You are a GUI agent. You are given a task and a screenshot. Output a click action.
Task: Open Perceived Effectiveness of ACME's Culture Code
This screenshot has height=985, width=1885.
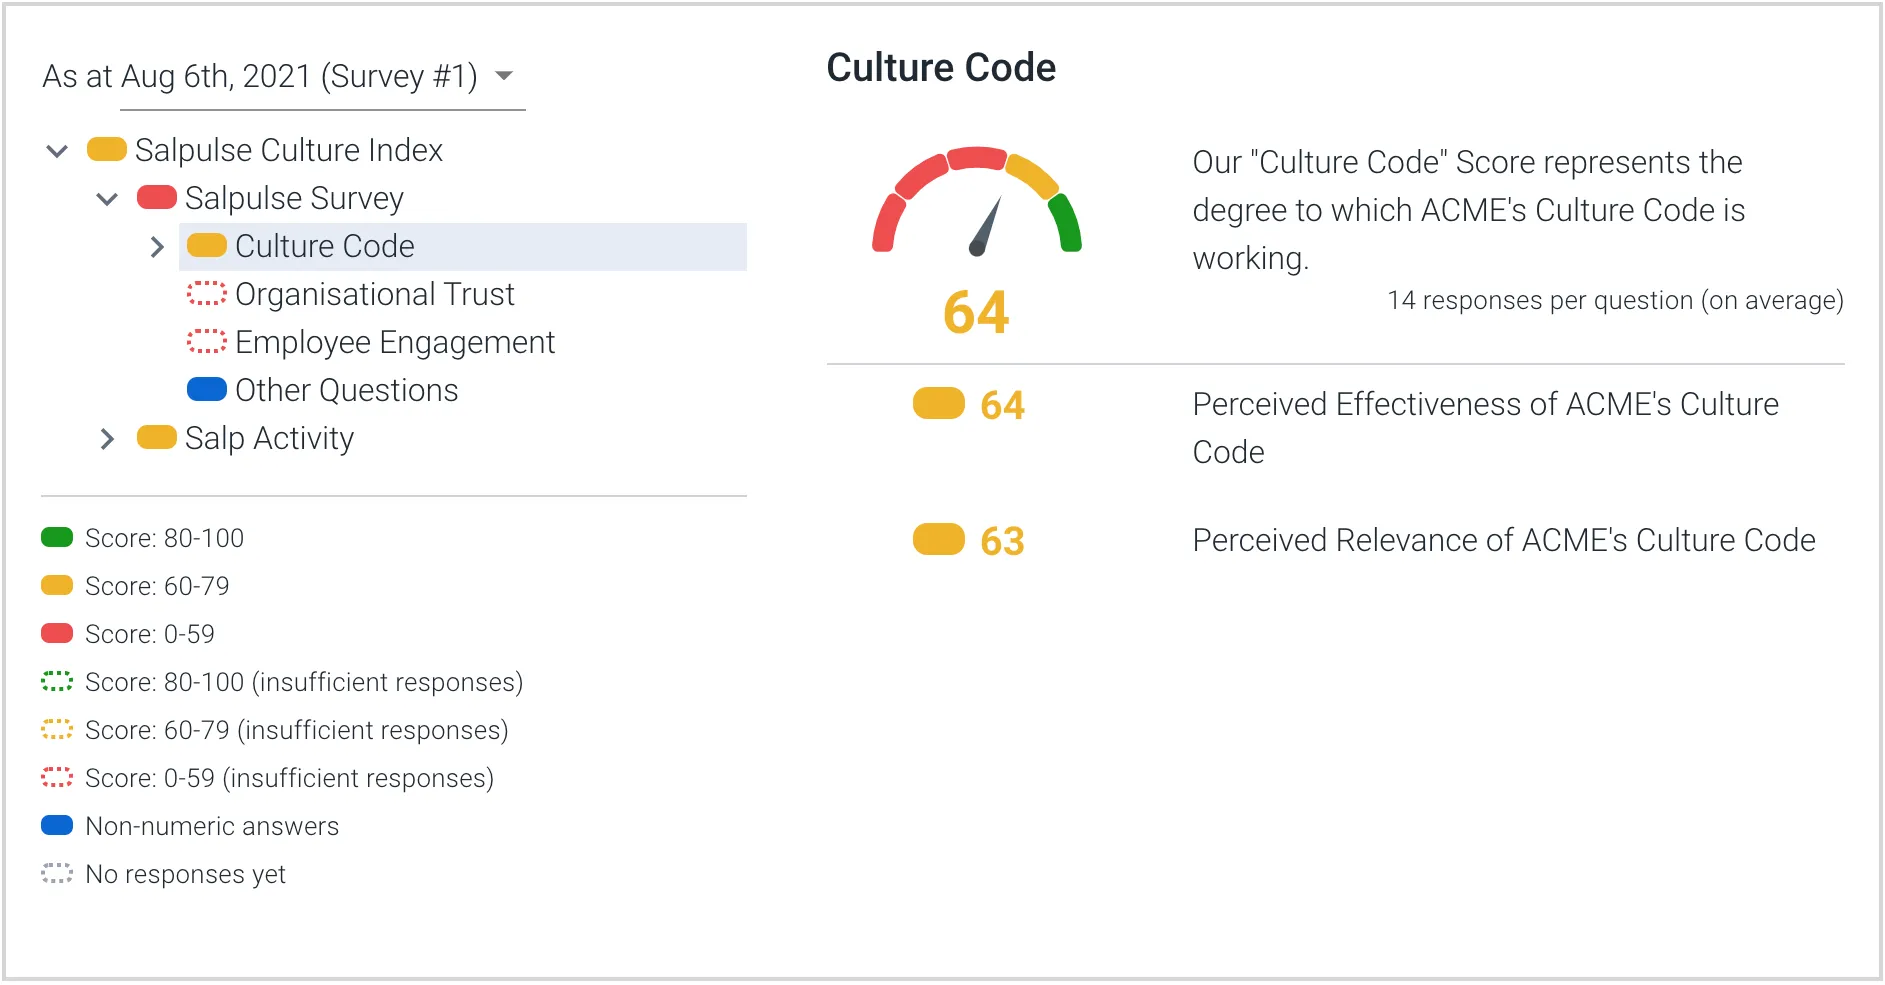coord(1485,428)
